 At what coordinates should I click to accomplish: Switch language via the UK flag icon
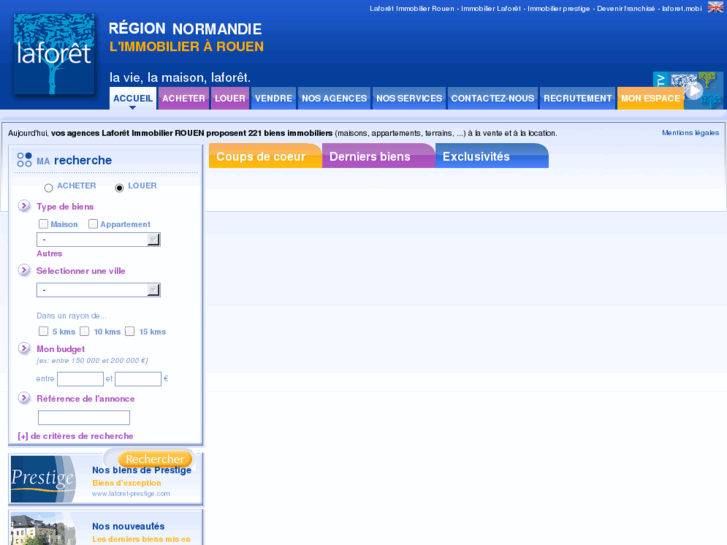[x=715, y=7]
